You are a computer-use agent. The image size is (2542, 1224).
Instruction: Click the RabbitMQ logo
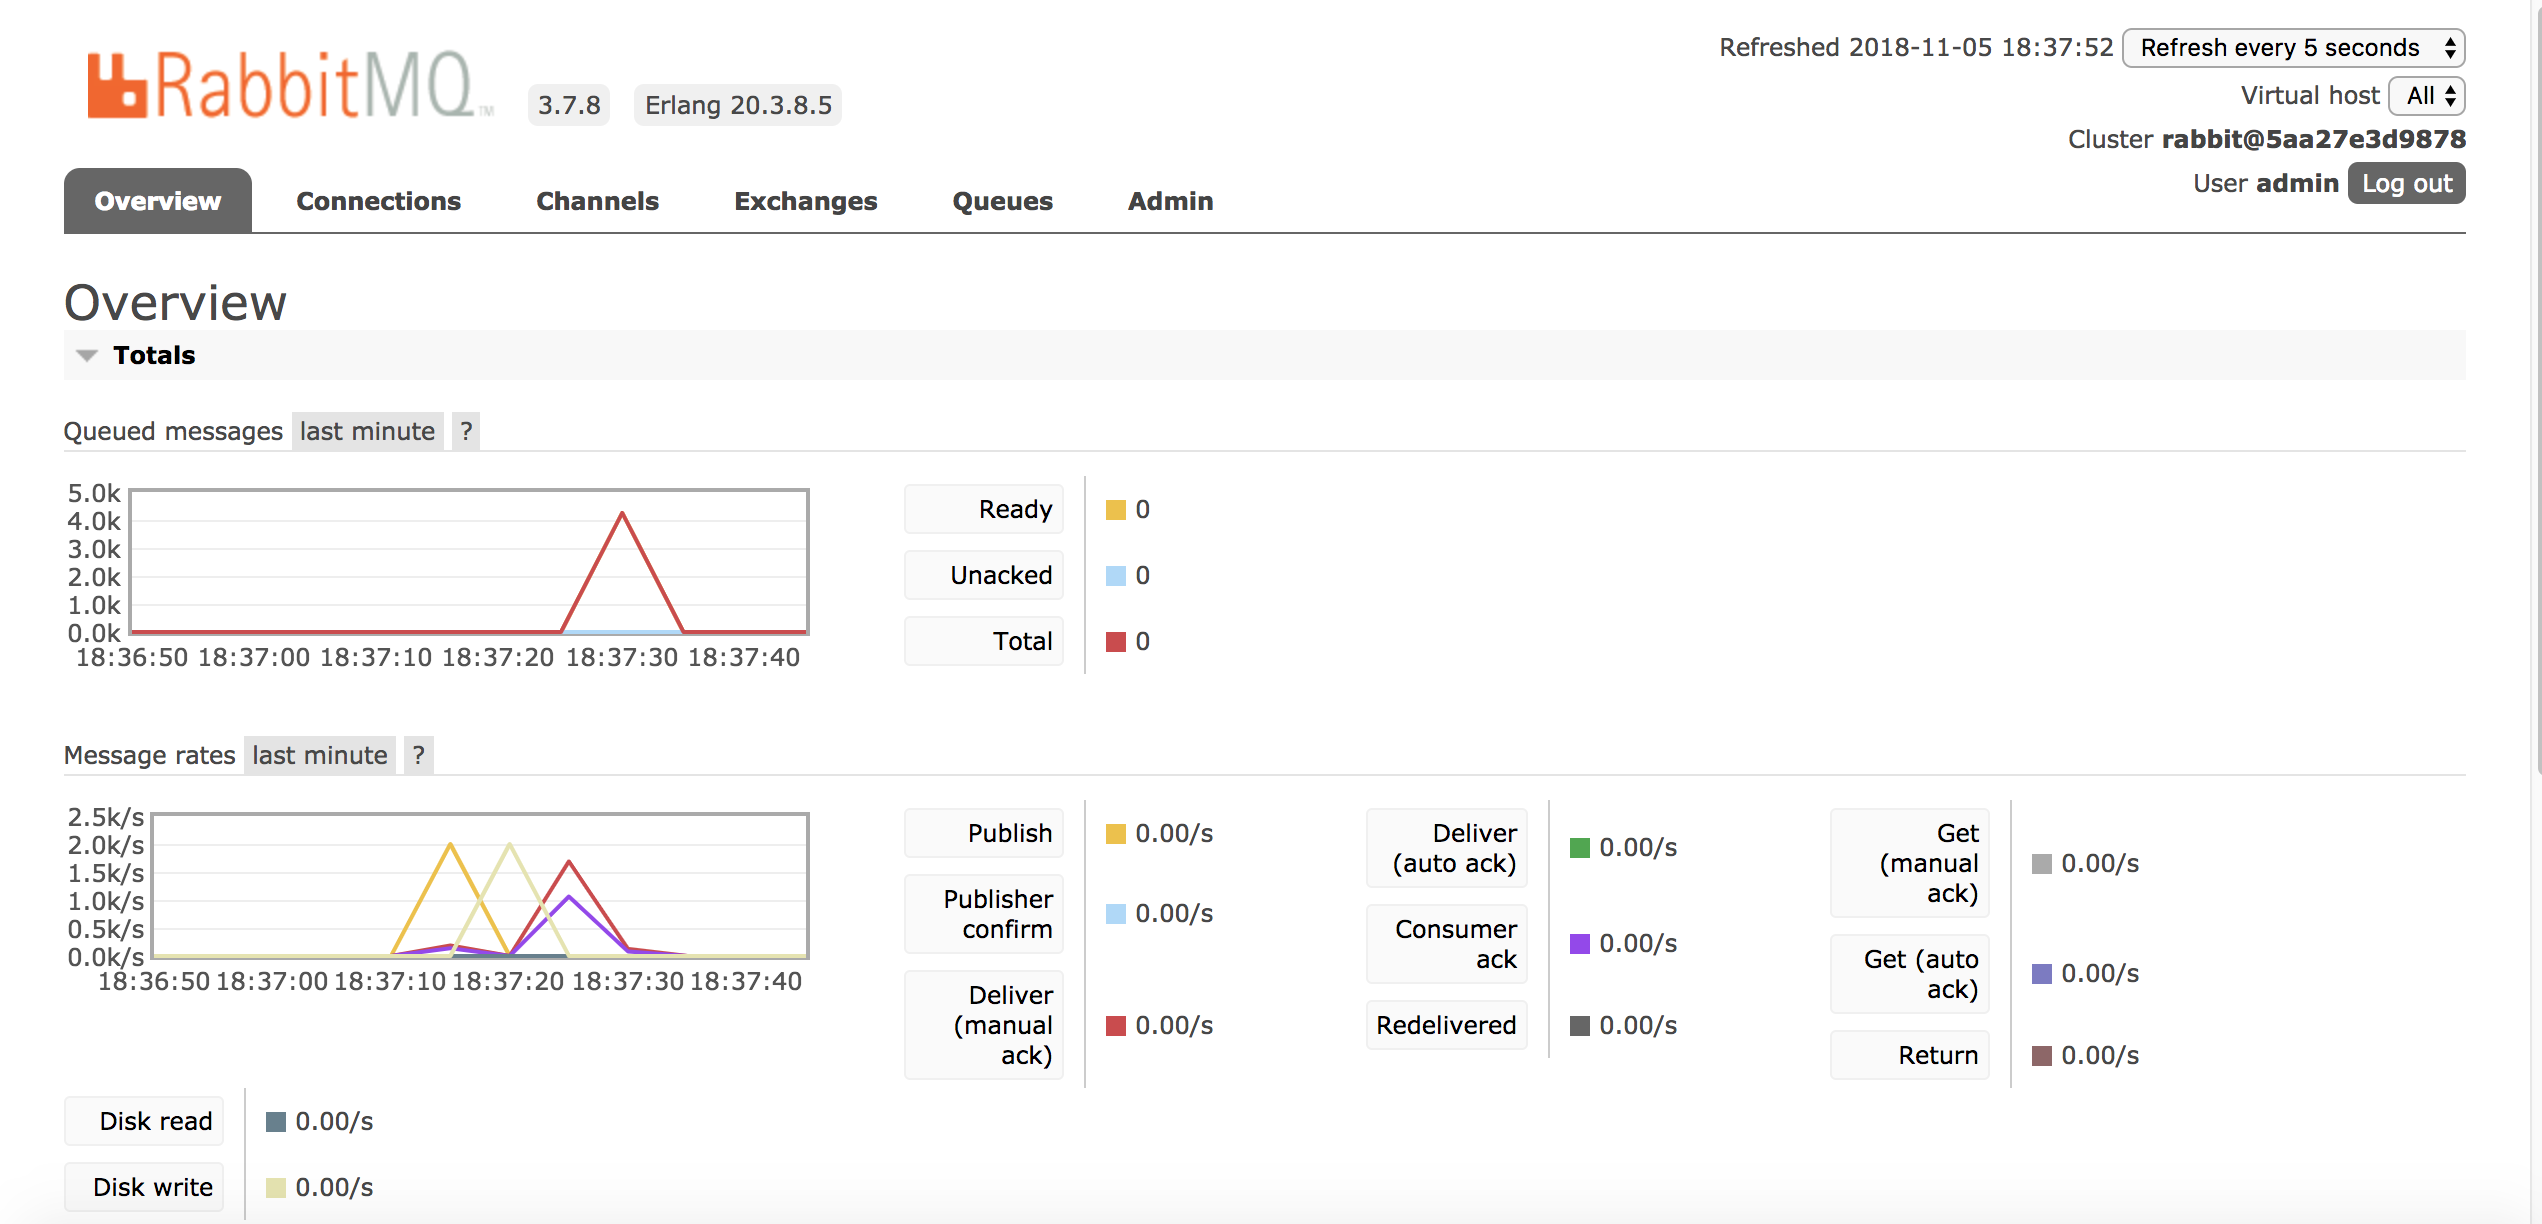click(290, 85)
